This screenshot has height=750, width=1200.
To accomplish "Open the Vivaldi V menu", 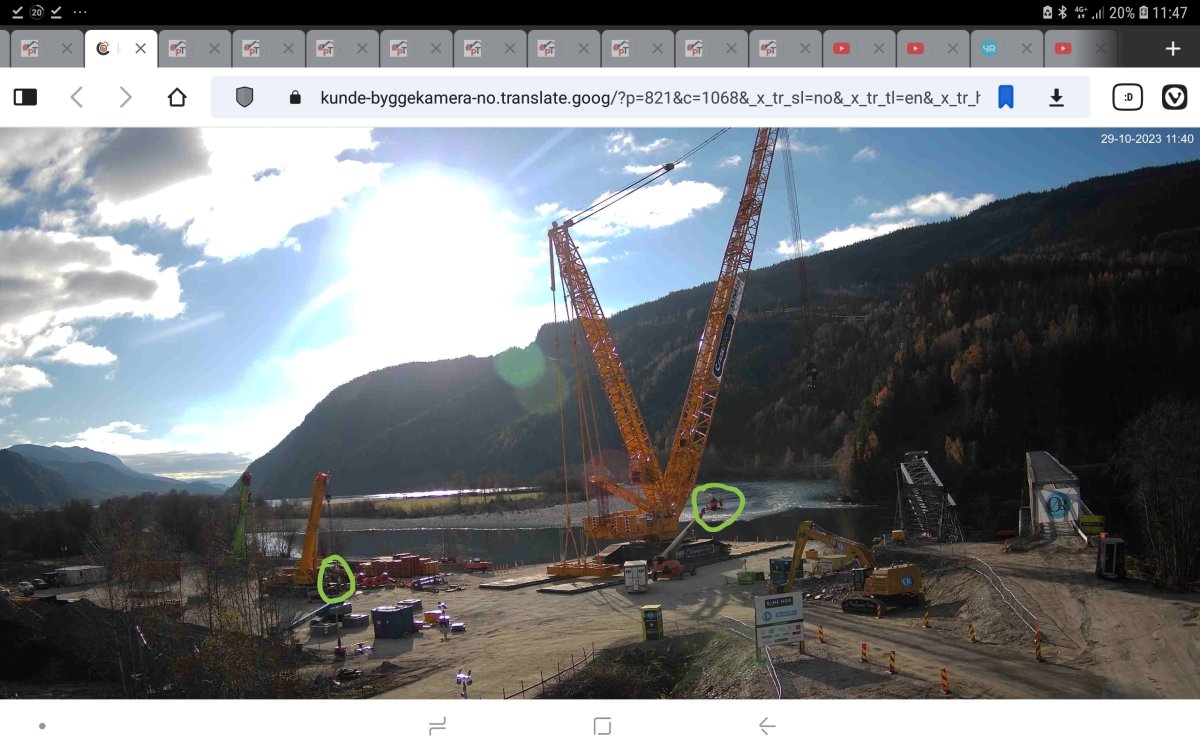I will 1174,97.
